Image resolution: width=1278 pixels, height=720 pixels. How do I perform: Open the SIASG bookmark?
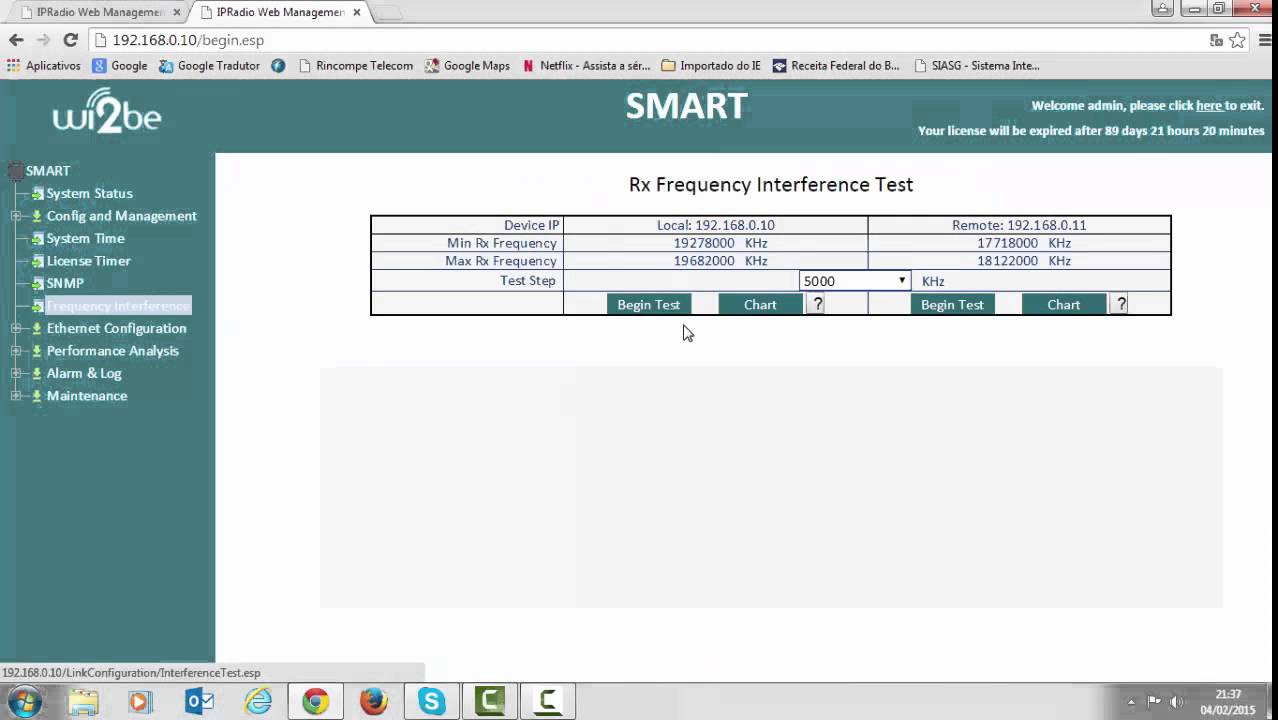[977, 66]
